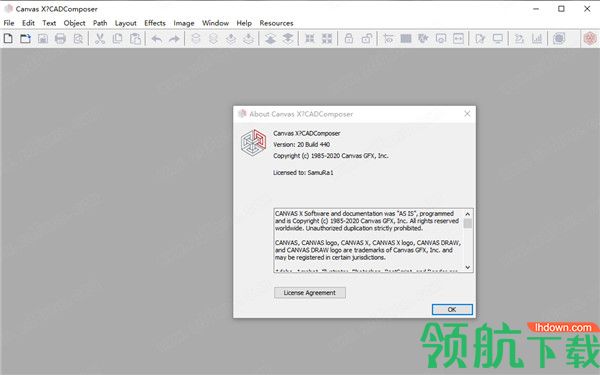Open the Resources menu
Viewport: 600px width, 375px height.
click(276, 23)
